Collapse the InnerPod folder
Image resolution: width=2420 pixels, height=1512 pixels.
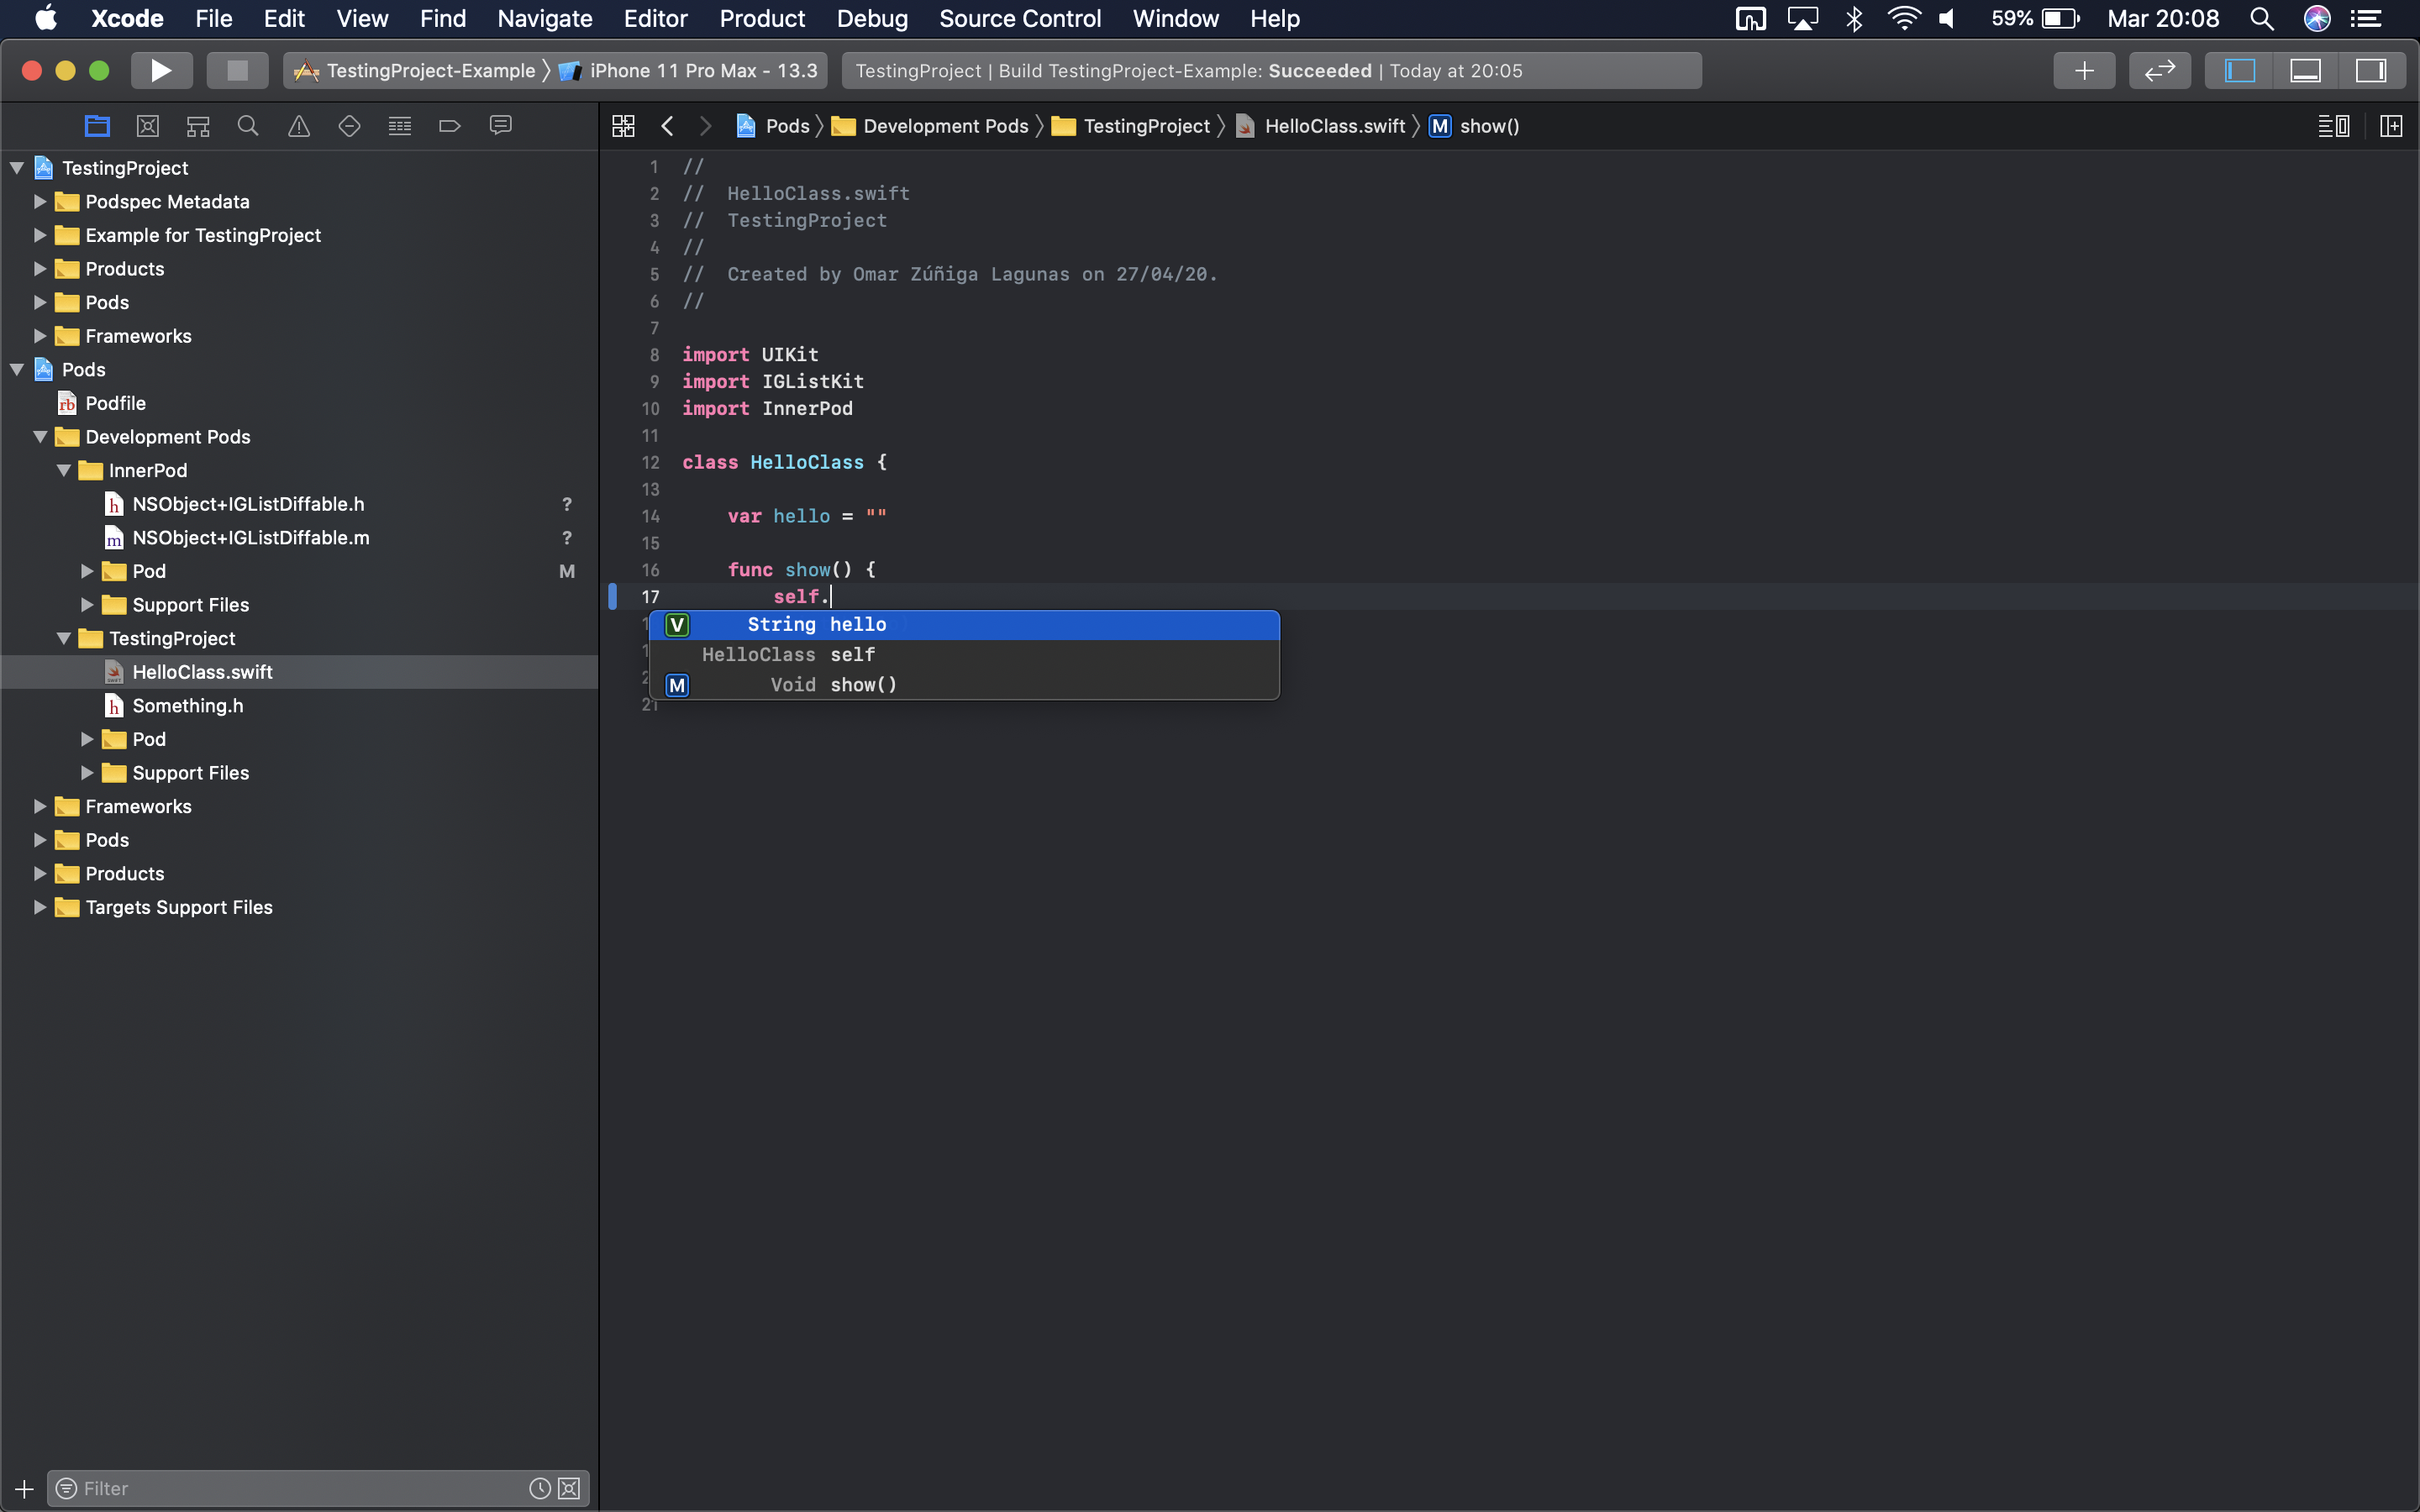click(64, 470)
